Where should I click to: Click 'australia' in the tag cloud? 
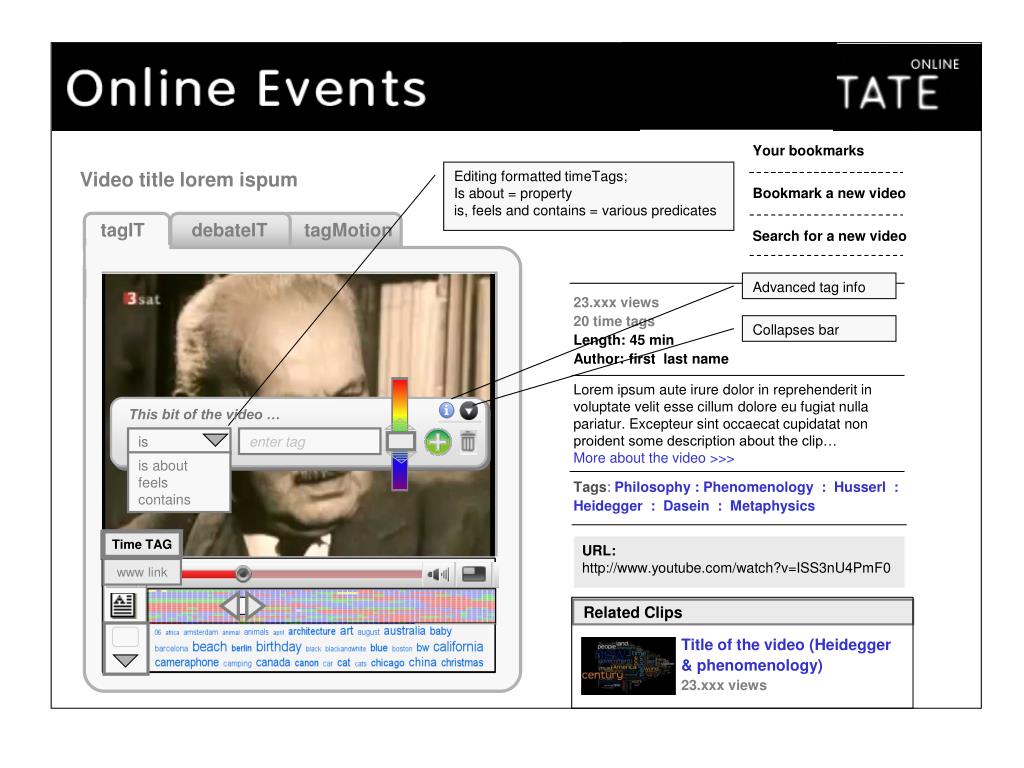pyautogui.click(x=404, y=631)
